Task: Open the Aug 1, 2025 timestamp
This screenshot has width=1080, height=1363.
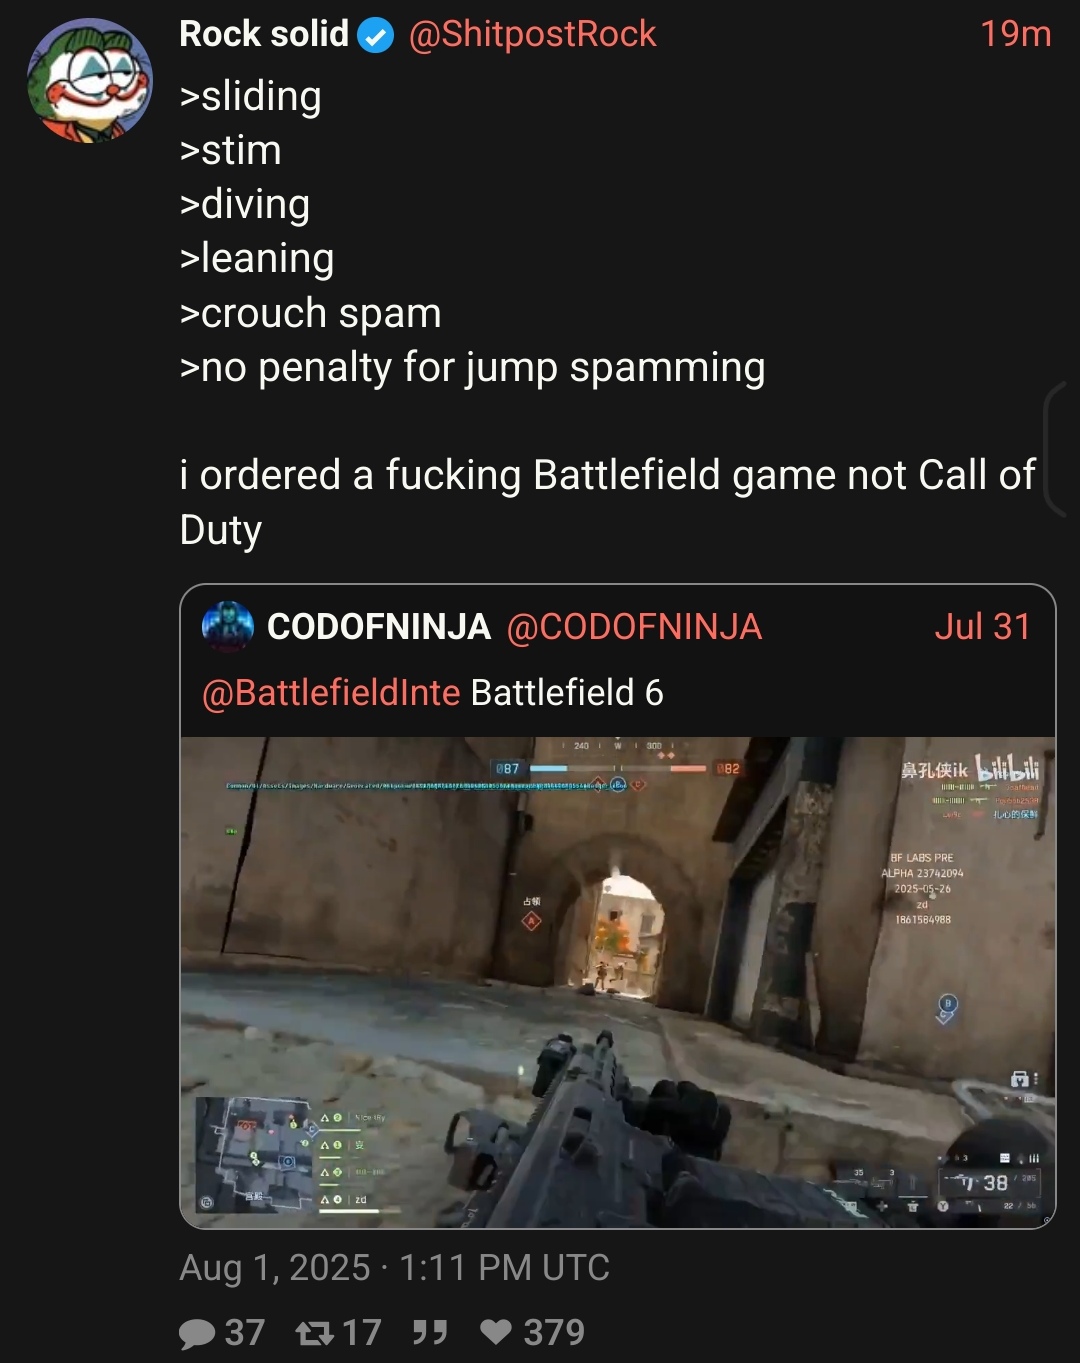Action: pyautogui.click(x=394, y=1268)
